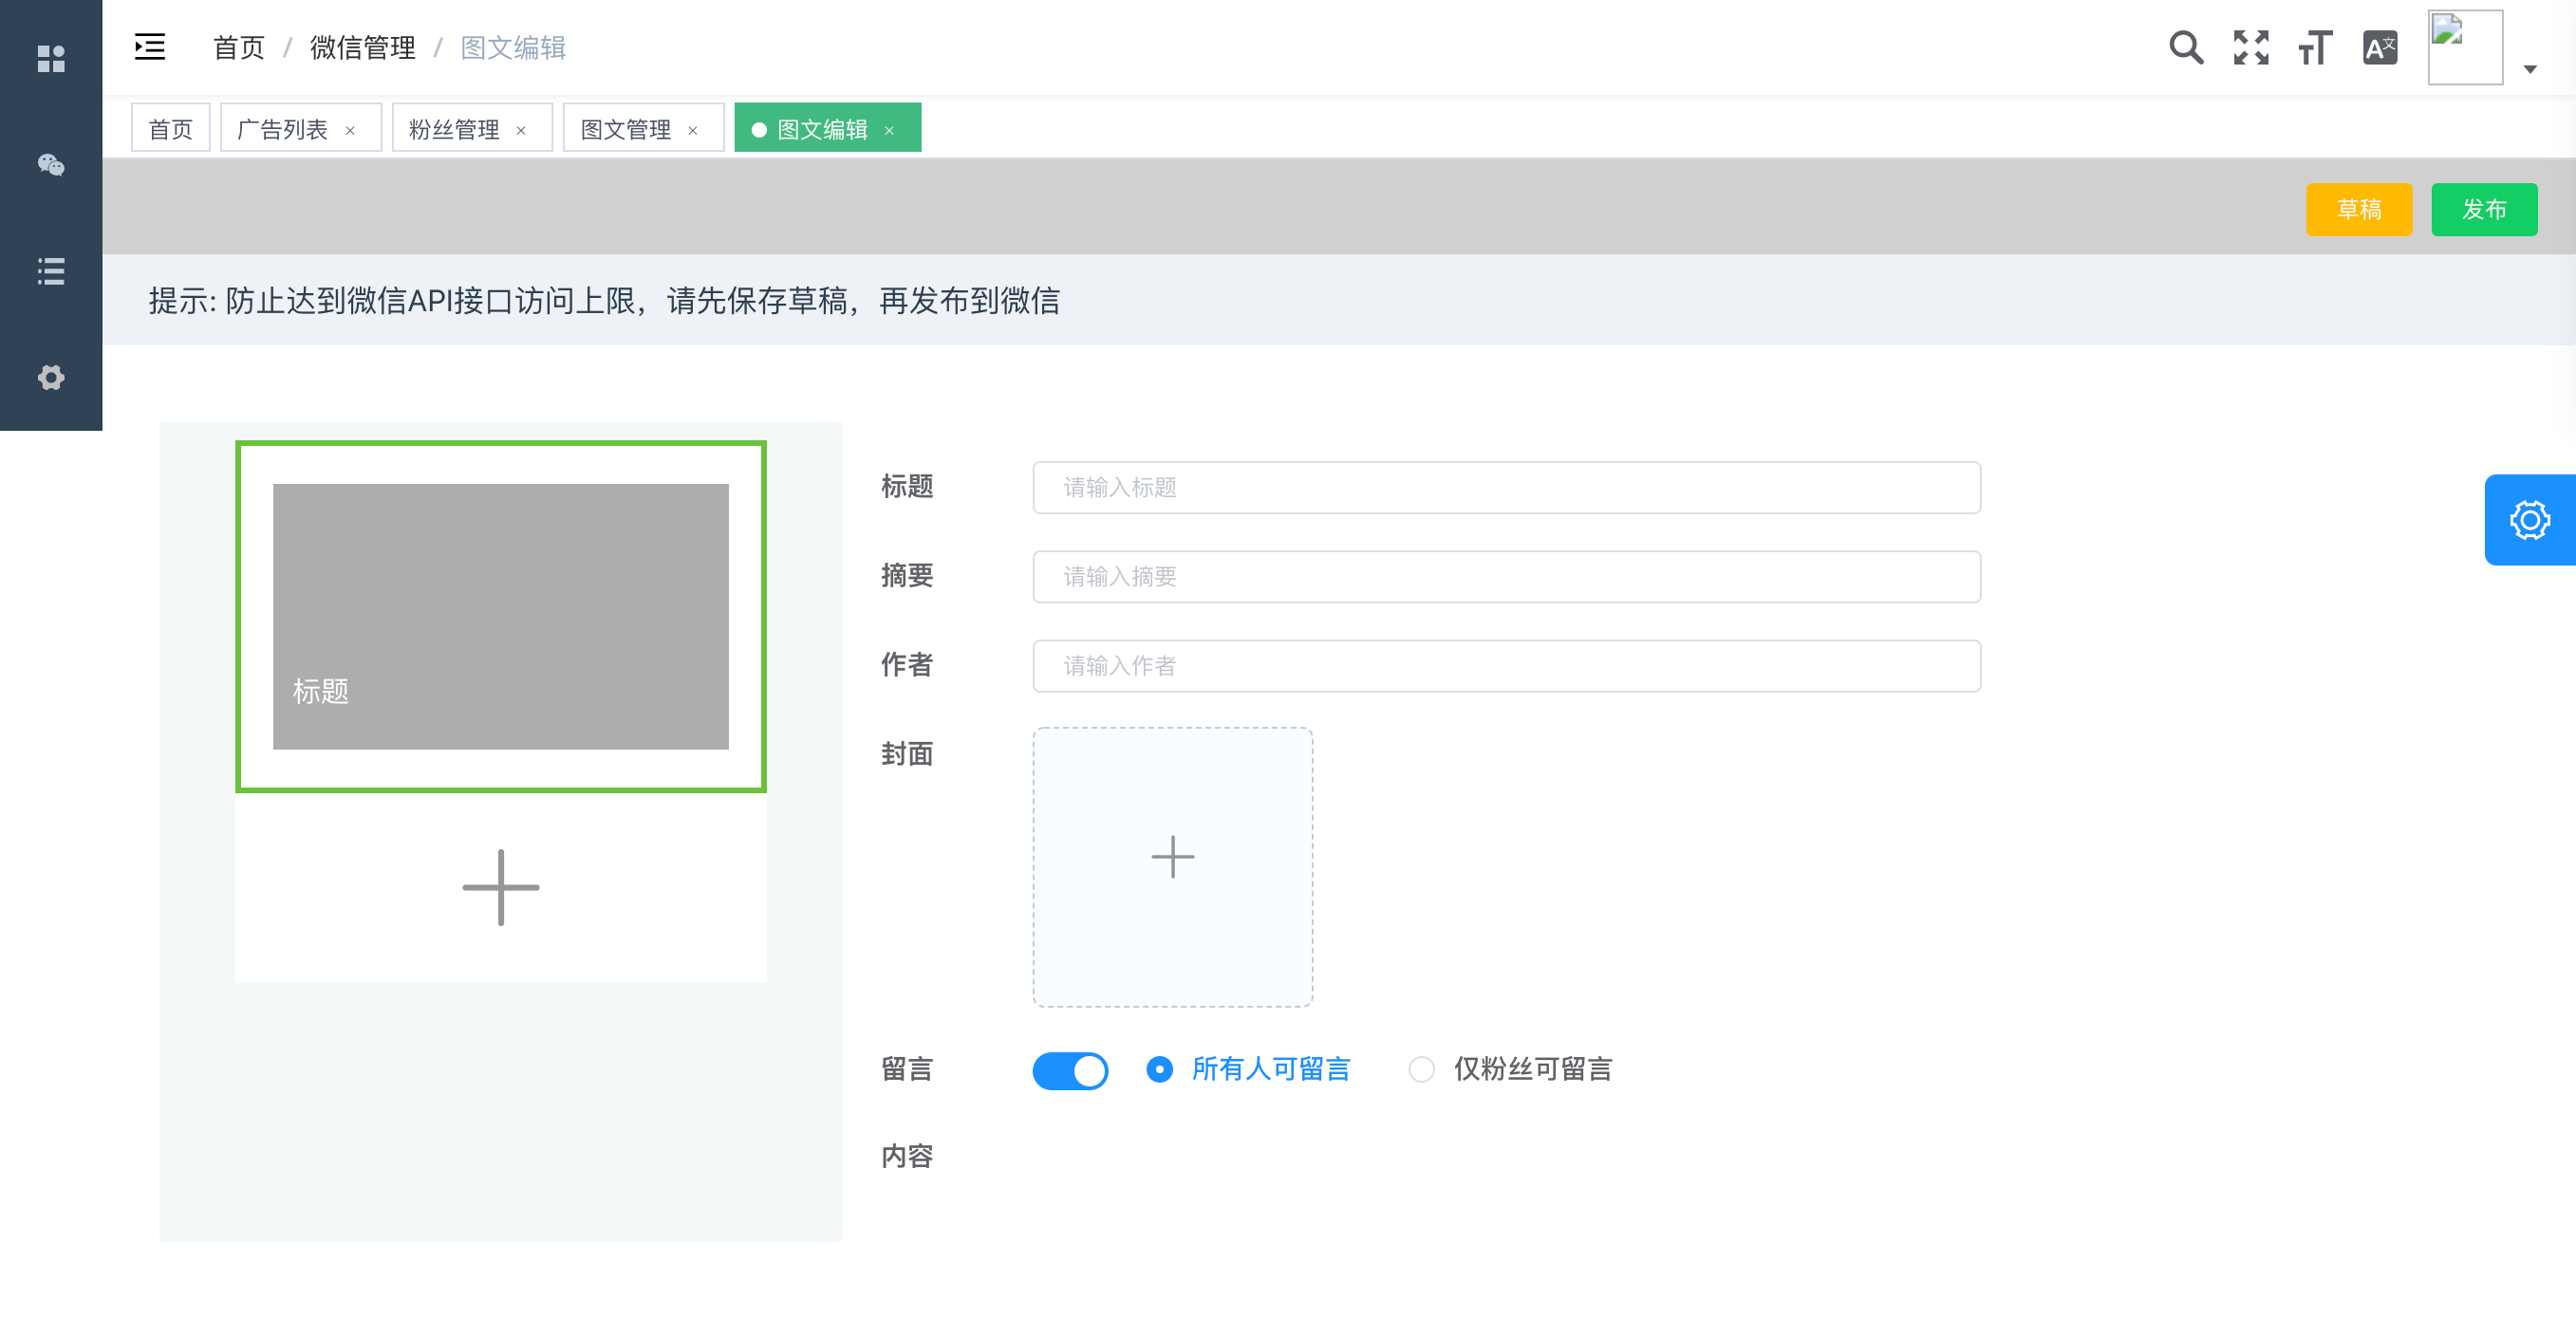The height and width of the screenshot is (1336, 2576).
Task: Toggle the 留言 switch off
Action: [1070, 1070]
